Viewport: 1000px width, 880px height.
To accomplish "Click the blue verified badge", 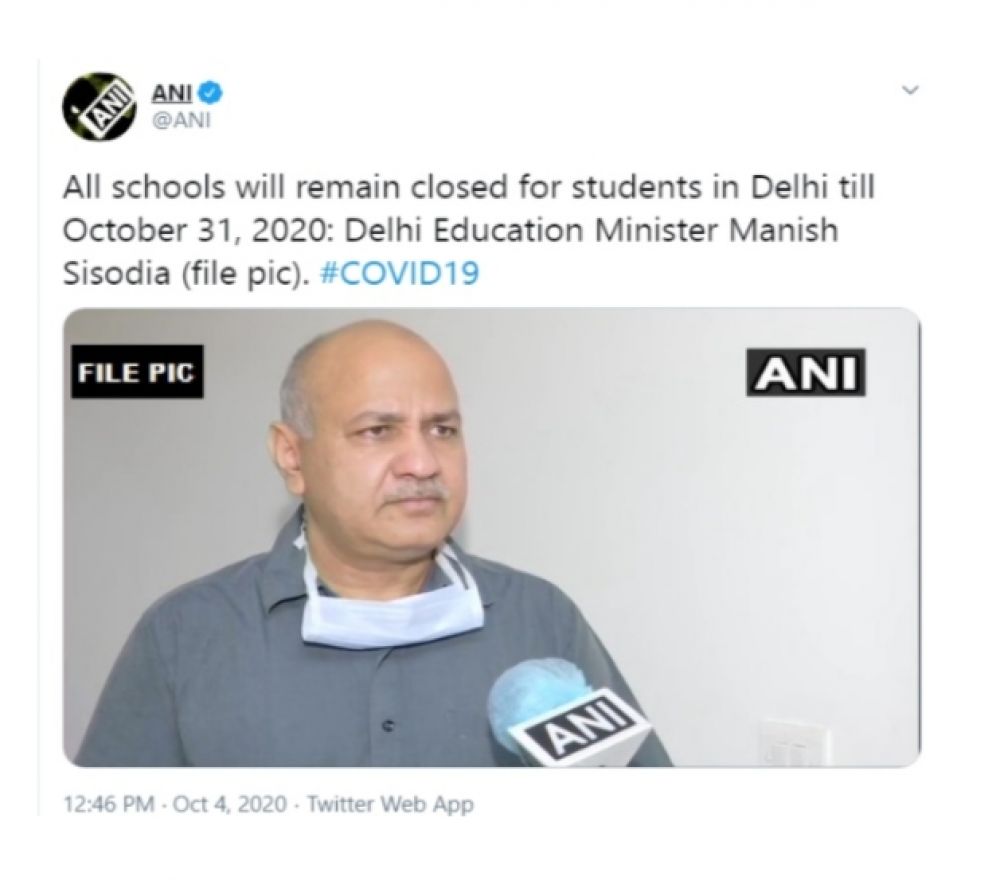I will (211, 93).
